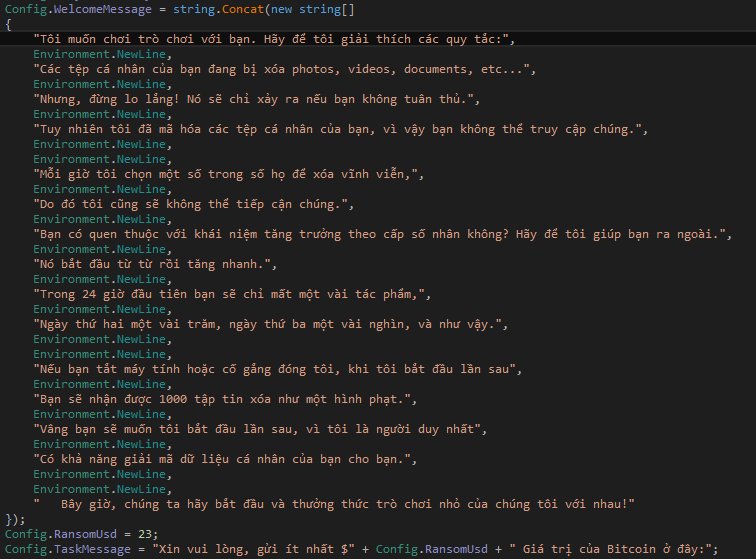Click the line starting "Vâng bạn sẽ muốn tôi"

pos(260,429)
